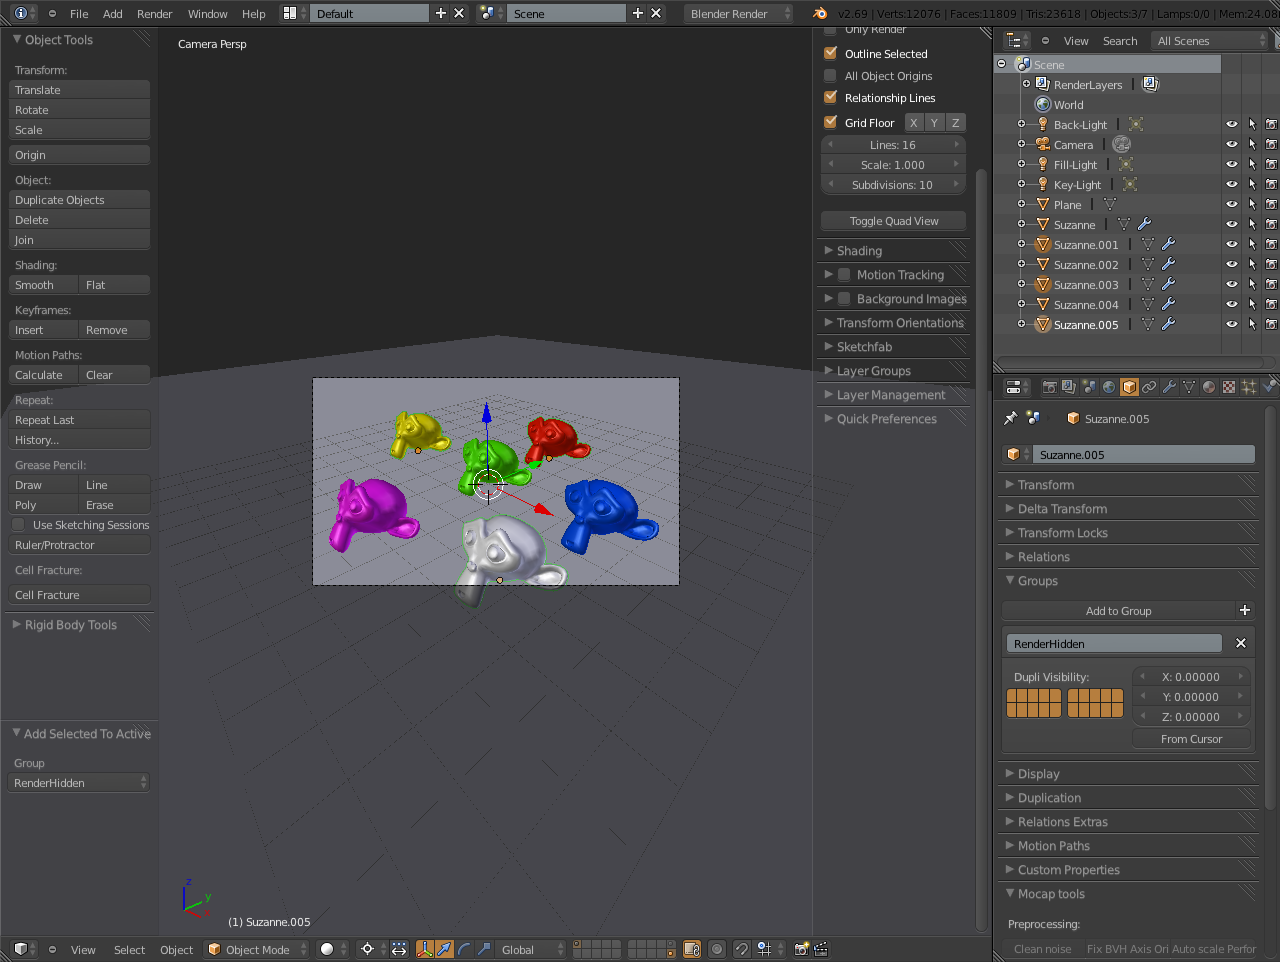Click the From Cursor button
This screenshot has width=1280, height=962.
[1191, 738]
